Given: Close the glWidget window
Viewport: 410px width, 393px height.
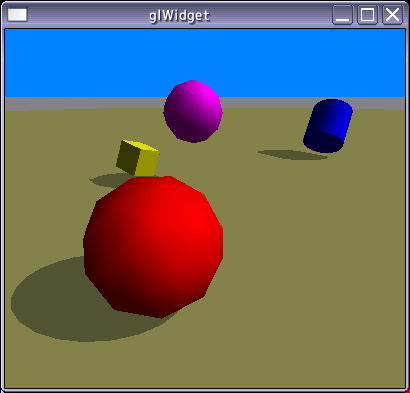Looking at the screenshot, I should 392,15.
